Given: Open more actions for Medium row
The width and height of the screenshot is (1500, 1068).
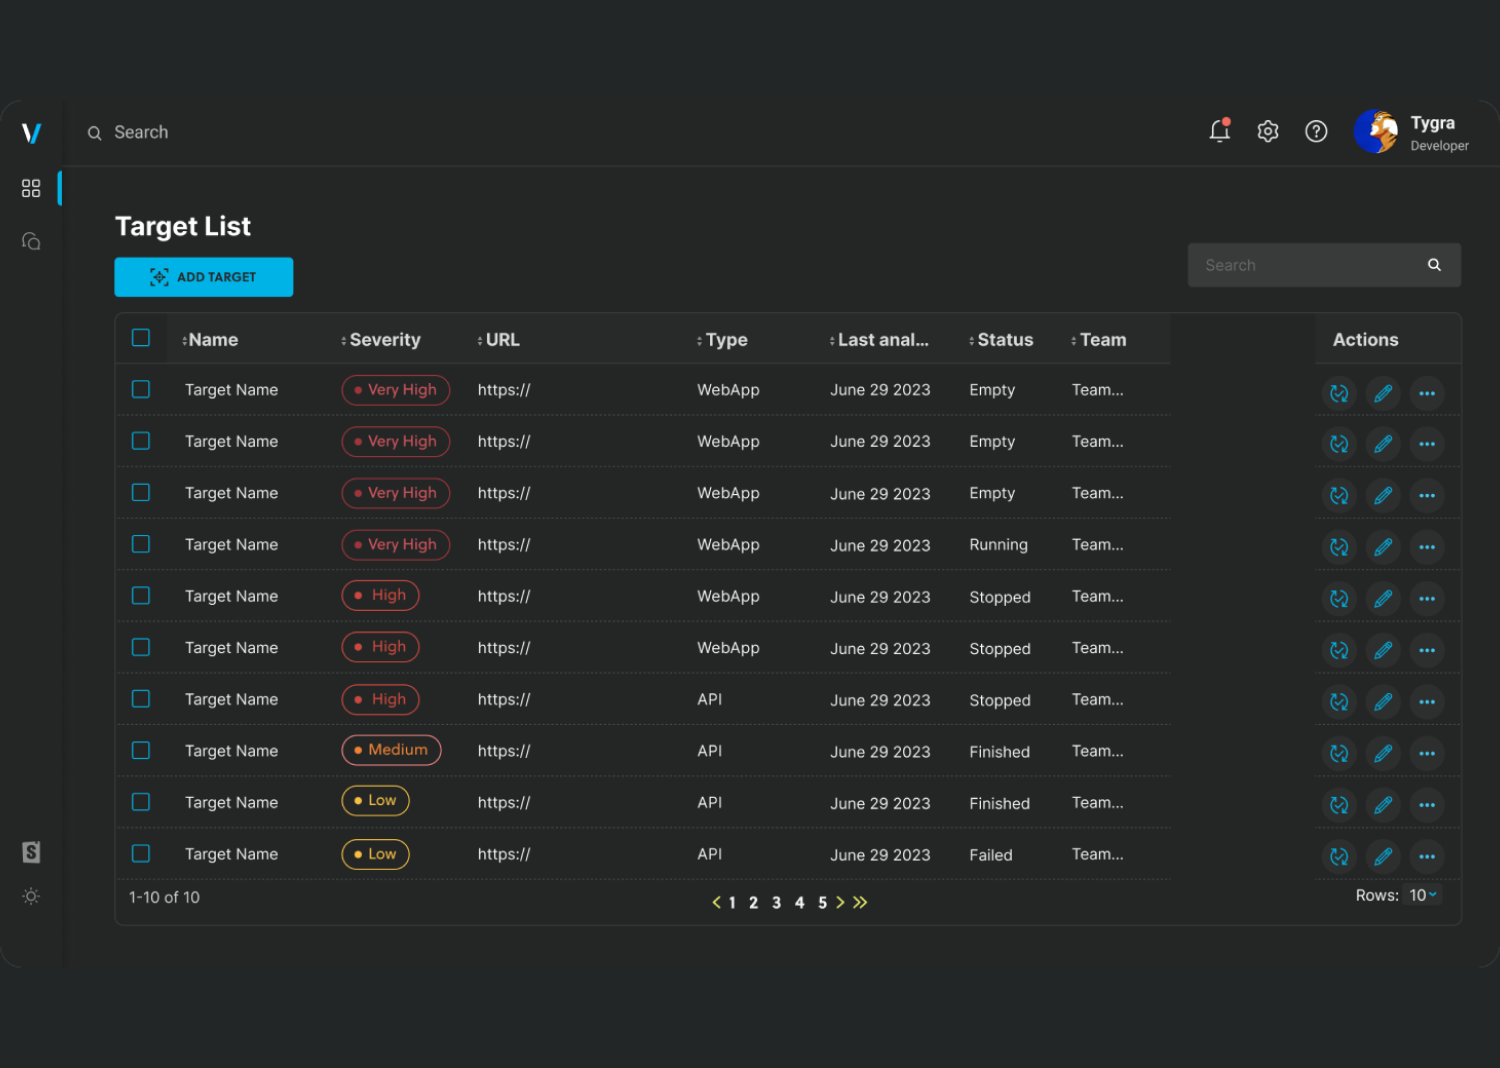Looking at the screenshot, I should click(x=1427, y=753).
